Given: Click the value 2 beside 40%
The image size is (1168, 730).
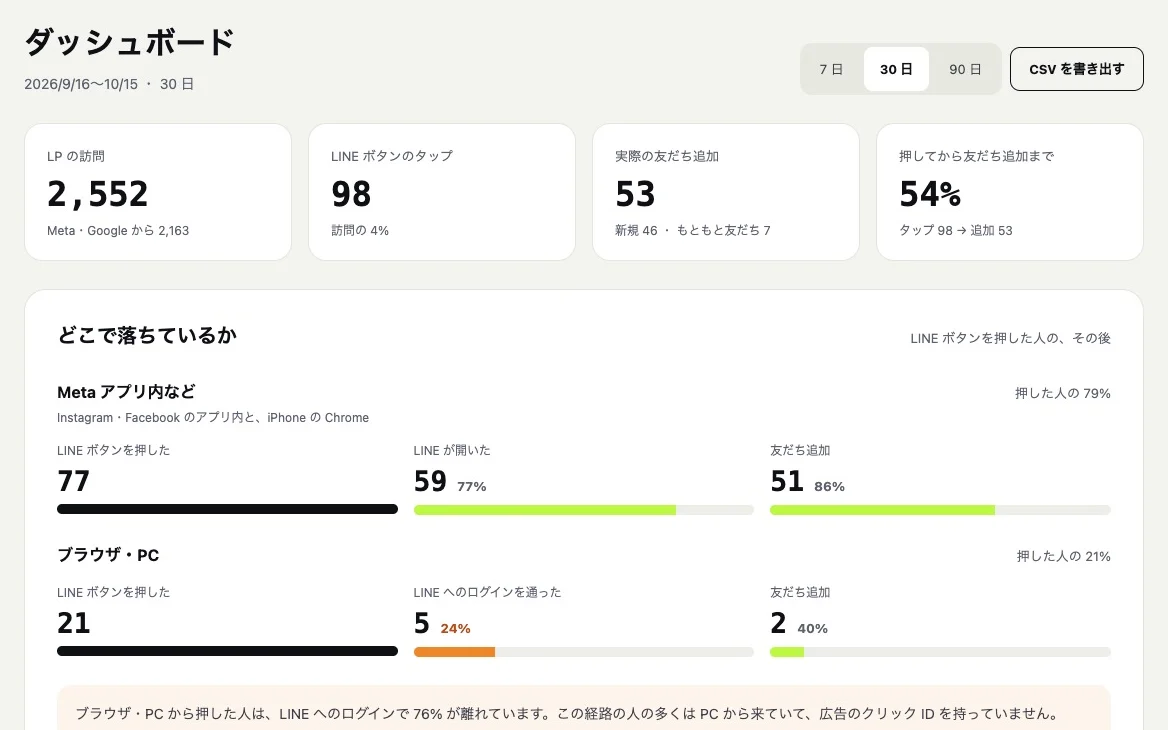Looking at the screenshot, I should pyautogui.click(x=778, y=623).
